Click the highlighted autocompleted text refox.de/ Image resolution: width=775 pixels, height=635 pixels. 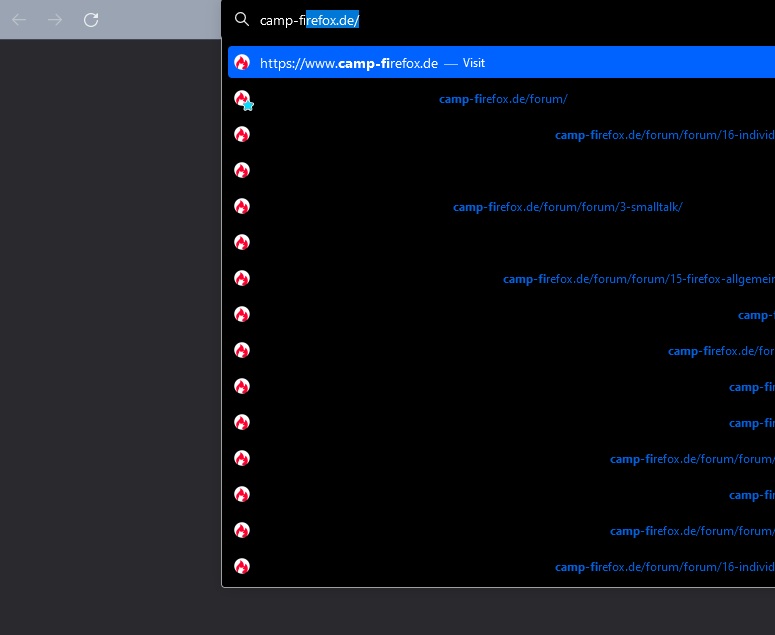click(x=332, y=19)
